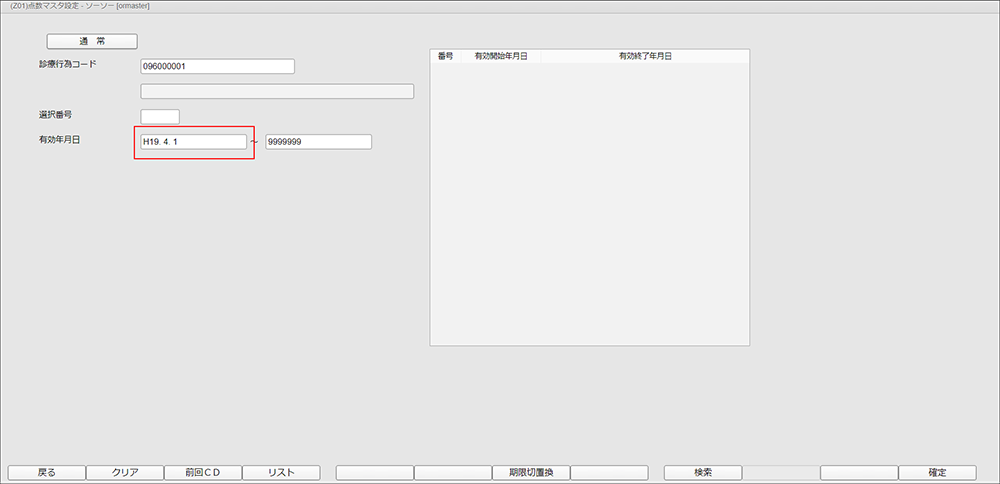Click the 期限切置換 button
Screen dimensions: 1000x484
pos(531,472)
